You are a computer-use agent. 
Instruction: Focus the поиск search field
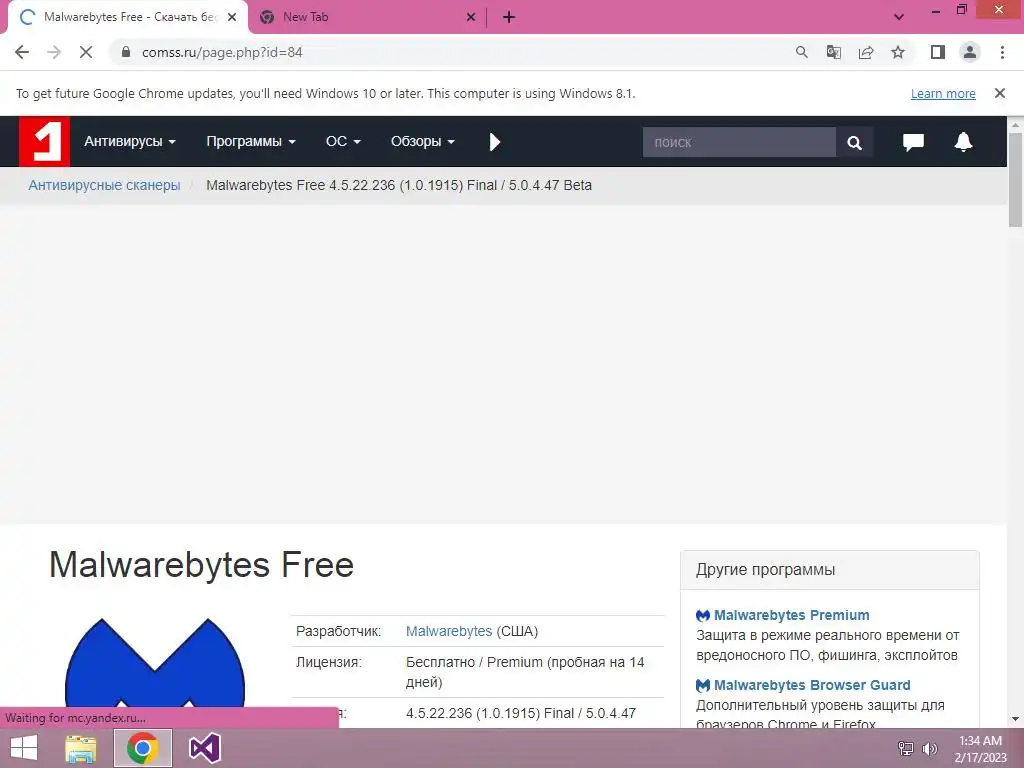(739, 142)
